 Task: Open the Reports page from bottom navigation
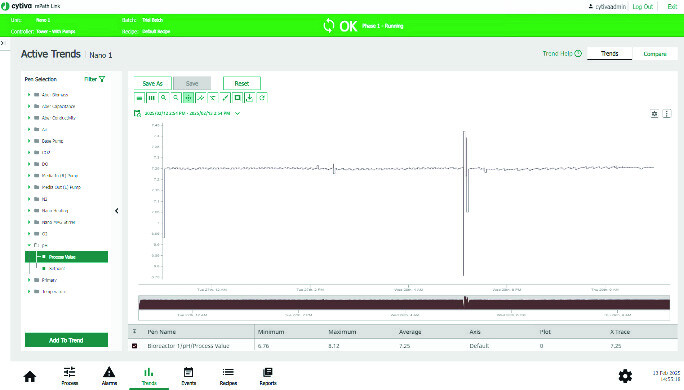pyautogui.click(x=268, y=376)
